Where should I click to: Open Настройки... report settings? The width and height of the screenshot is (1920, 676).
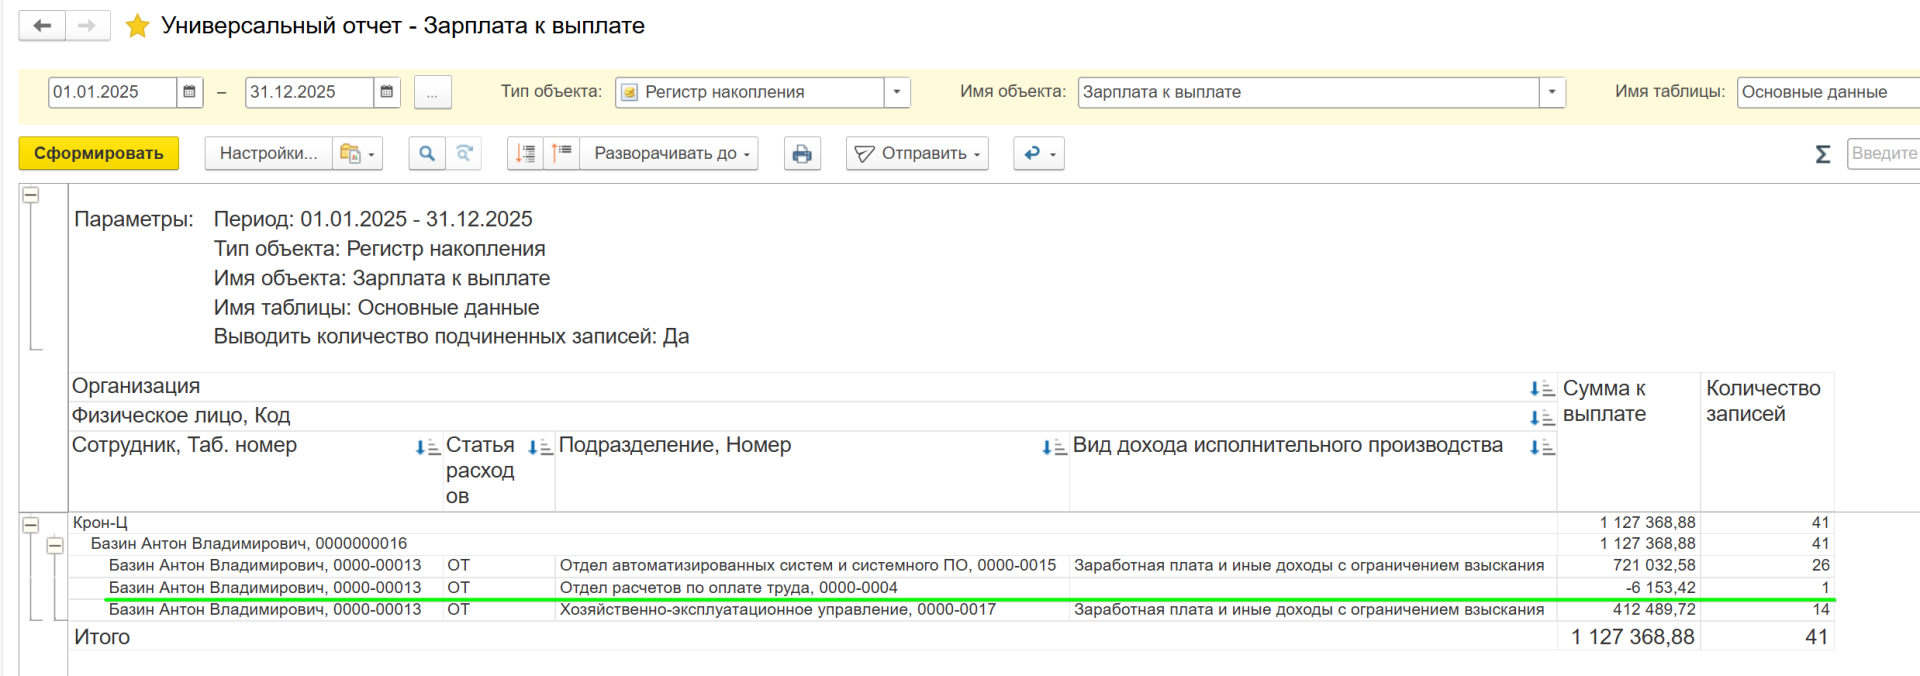click(x=268, y=153)
